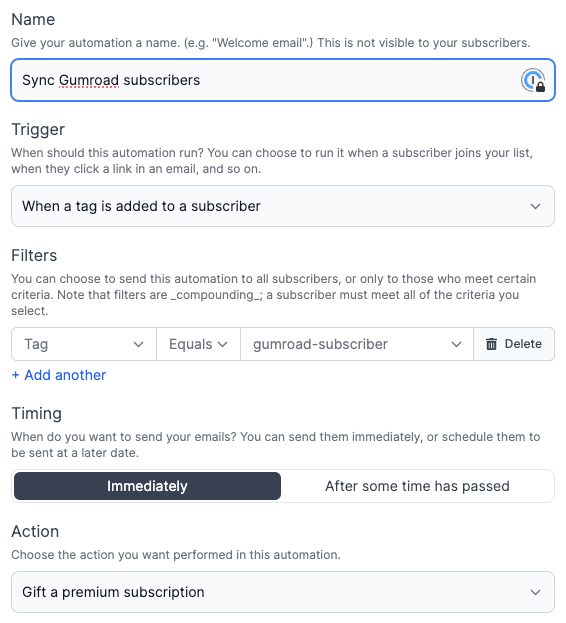This screenshot has width=566, height=623.
Task: Click the chevron arrow of the Action selector
Action: [x=535, y=592]
